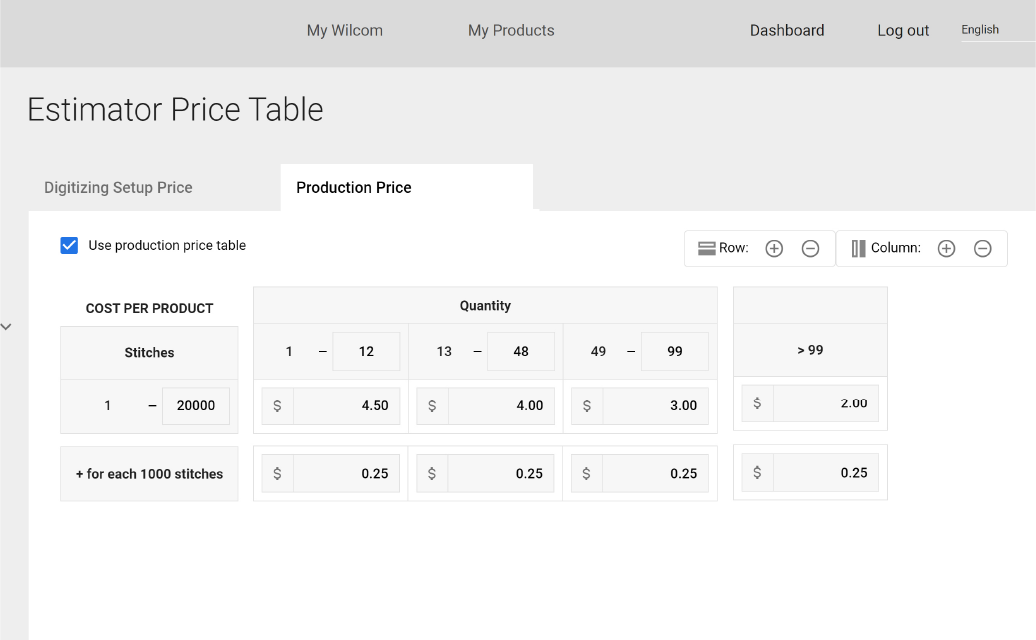Screen dimensions: 1036x640
Task: Click the dollar sign in the >99 price field
Action: [x=757, y=403]
